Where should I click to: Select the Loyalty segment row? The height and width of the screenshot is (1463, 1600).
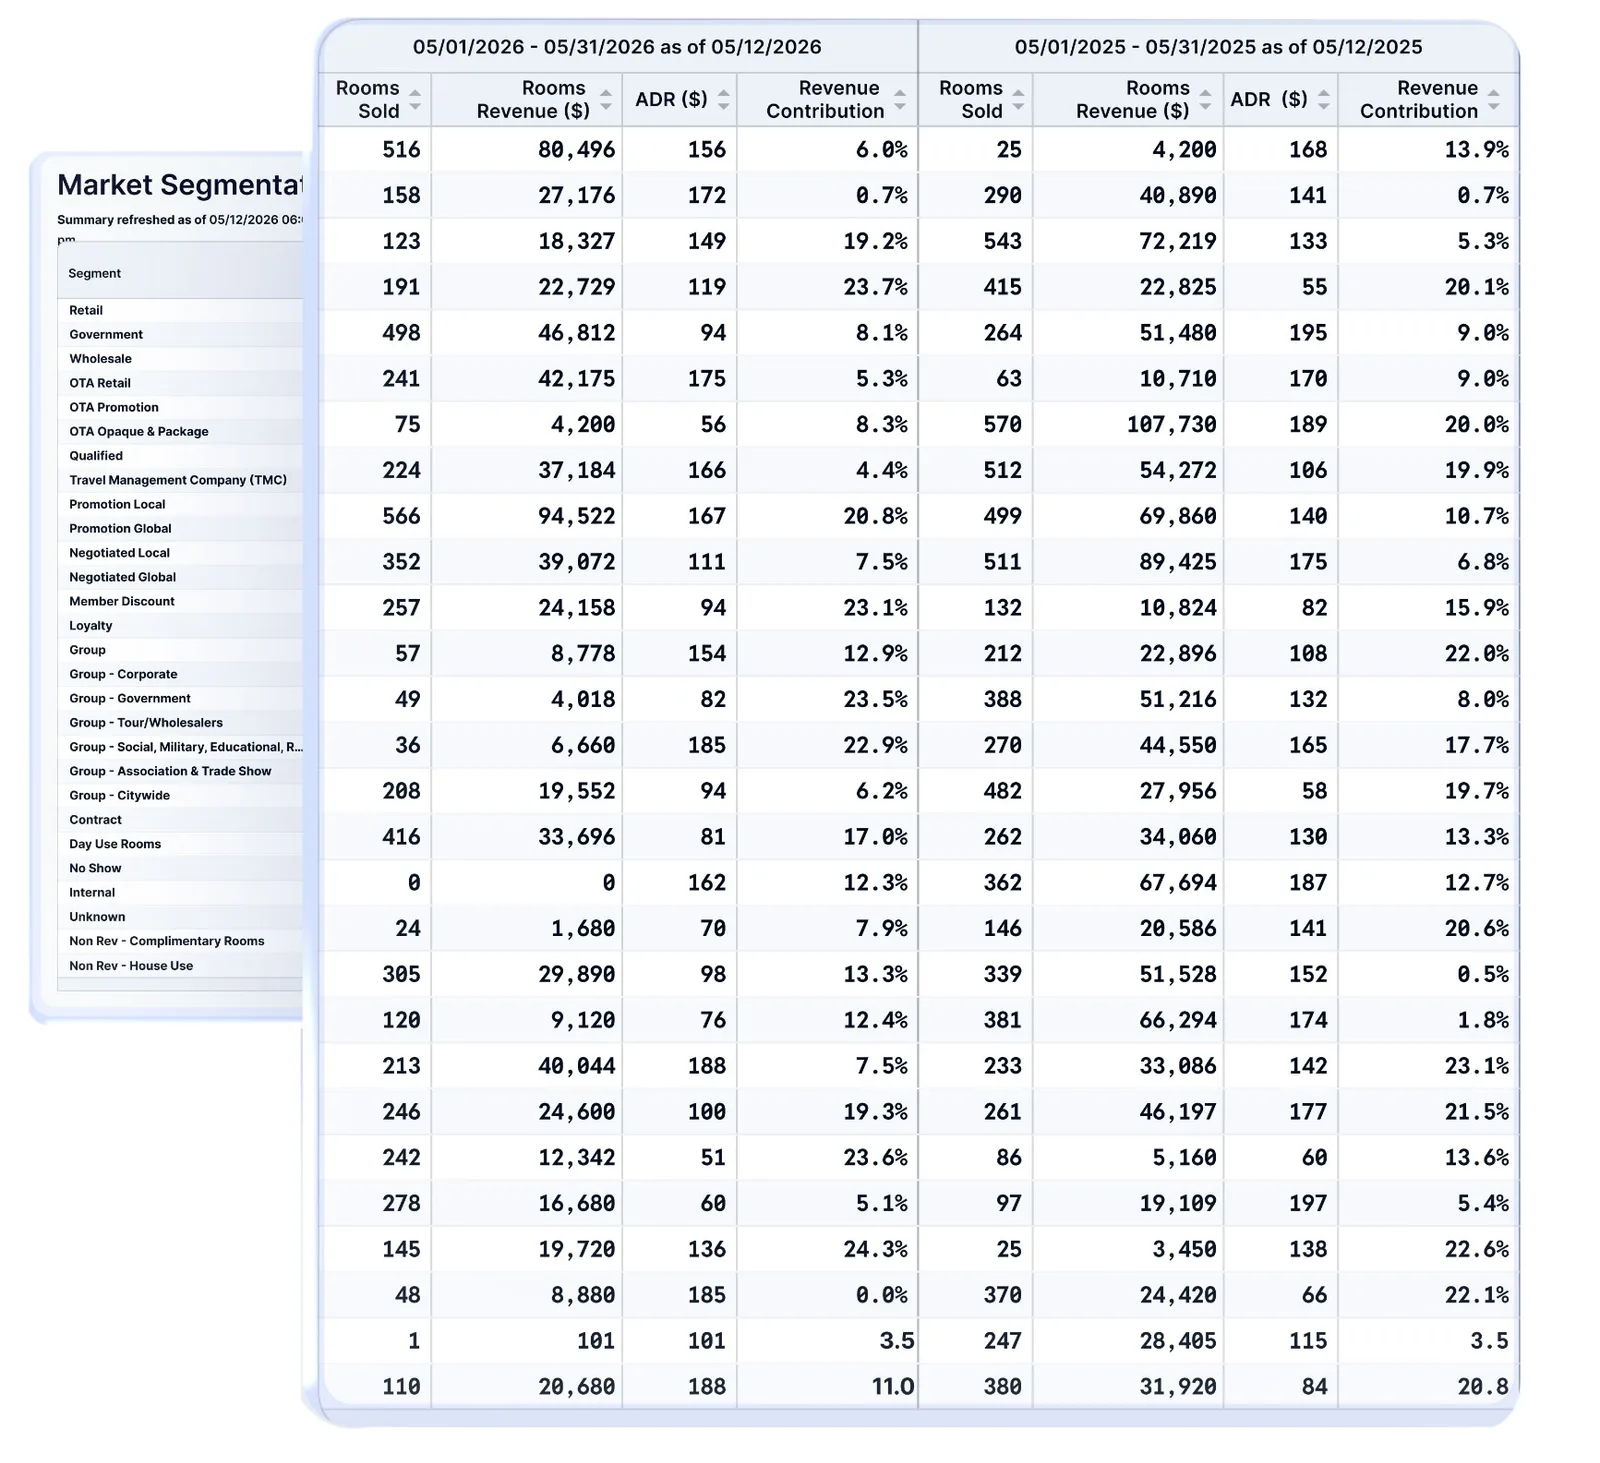pyautogui.click(x=180, y=626)
